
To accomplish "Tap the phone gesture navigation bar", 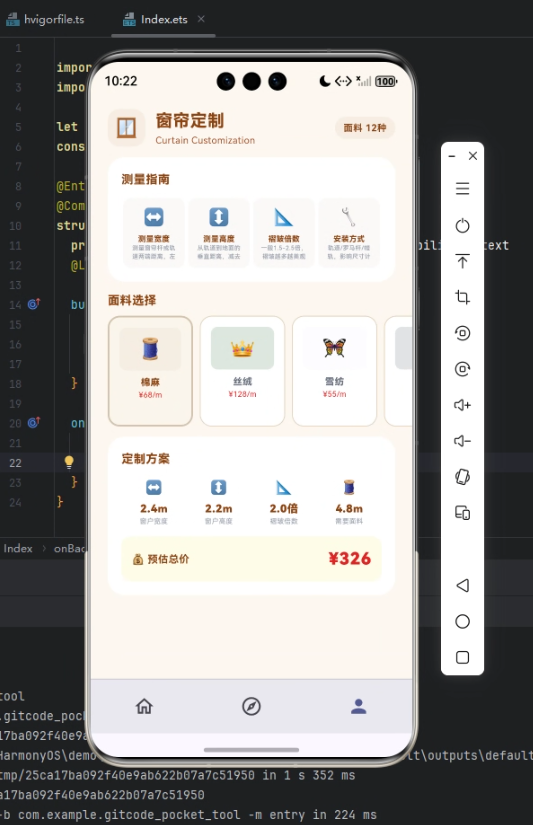I will (252, 749).
